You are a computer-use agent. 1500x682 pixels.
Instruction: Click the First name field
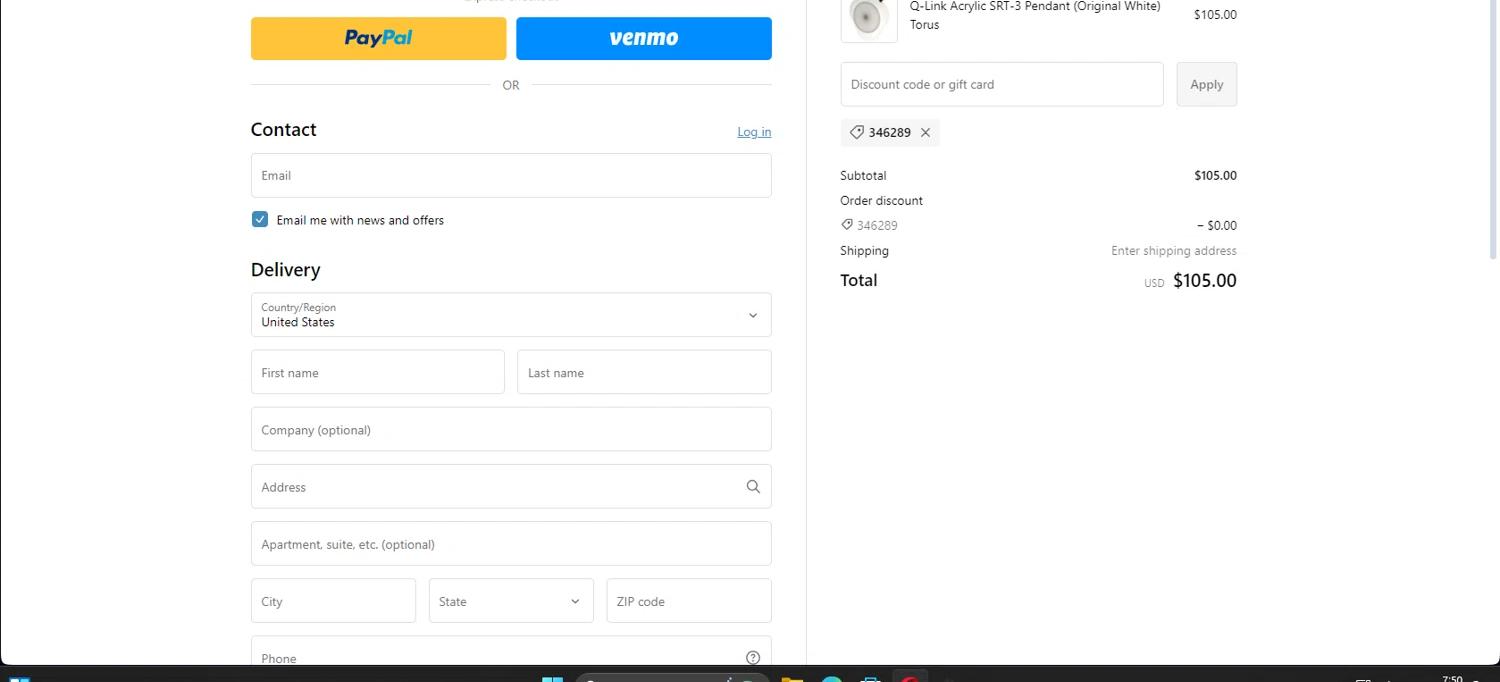[377, 372]
